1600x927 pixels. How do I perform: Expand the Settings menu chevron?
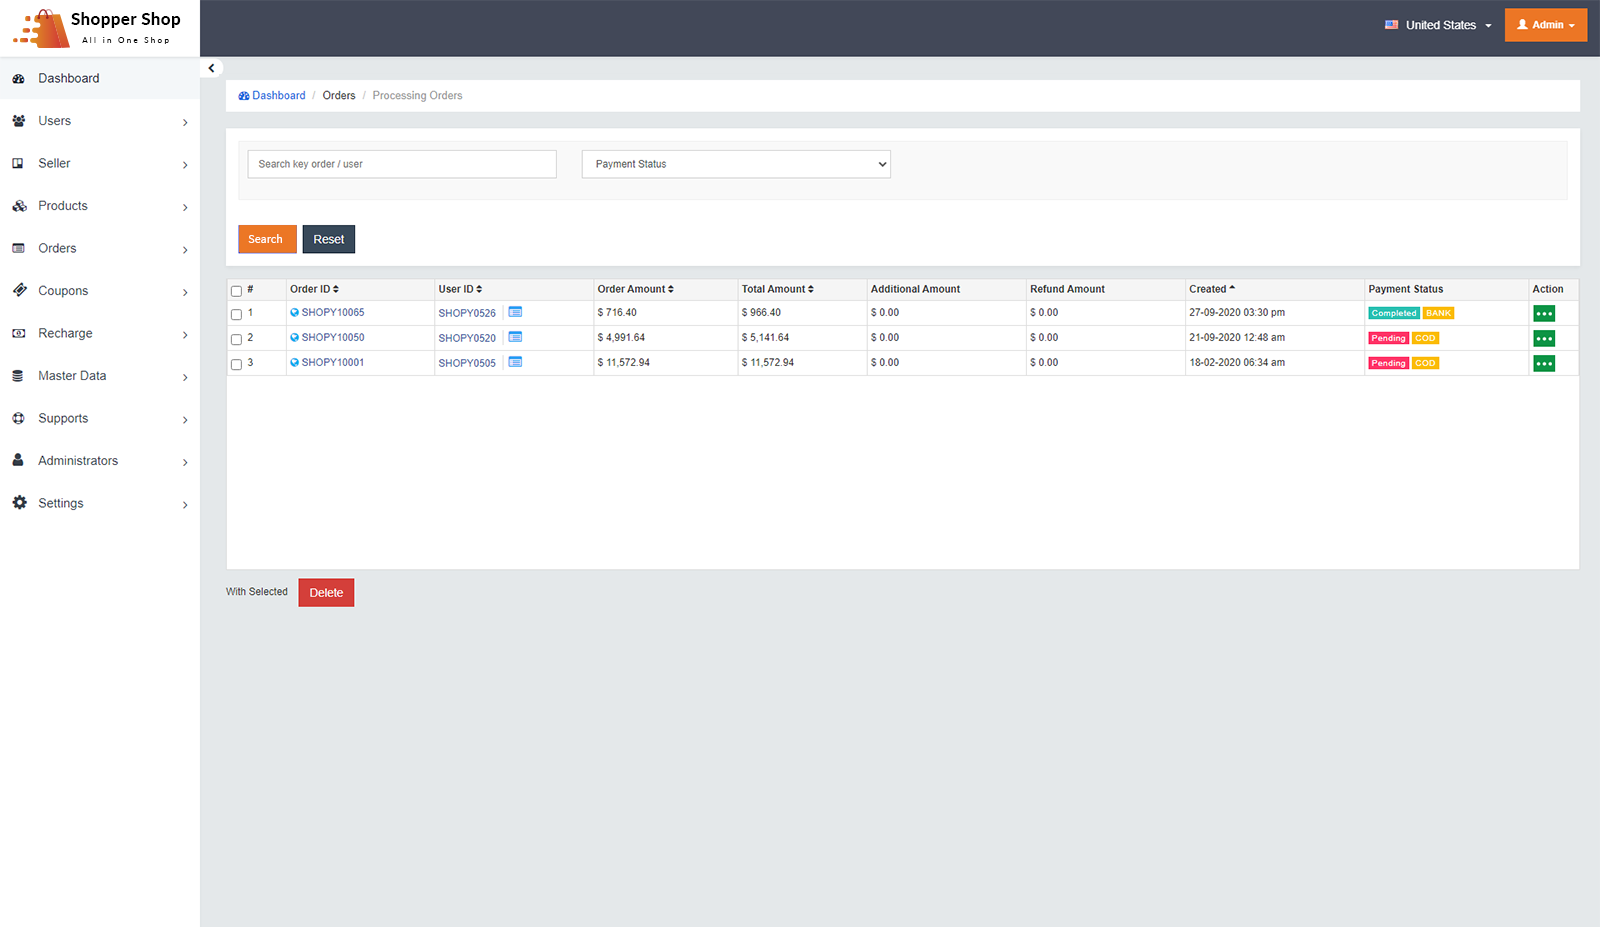[x=185, y=505]
